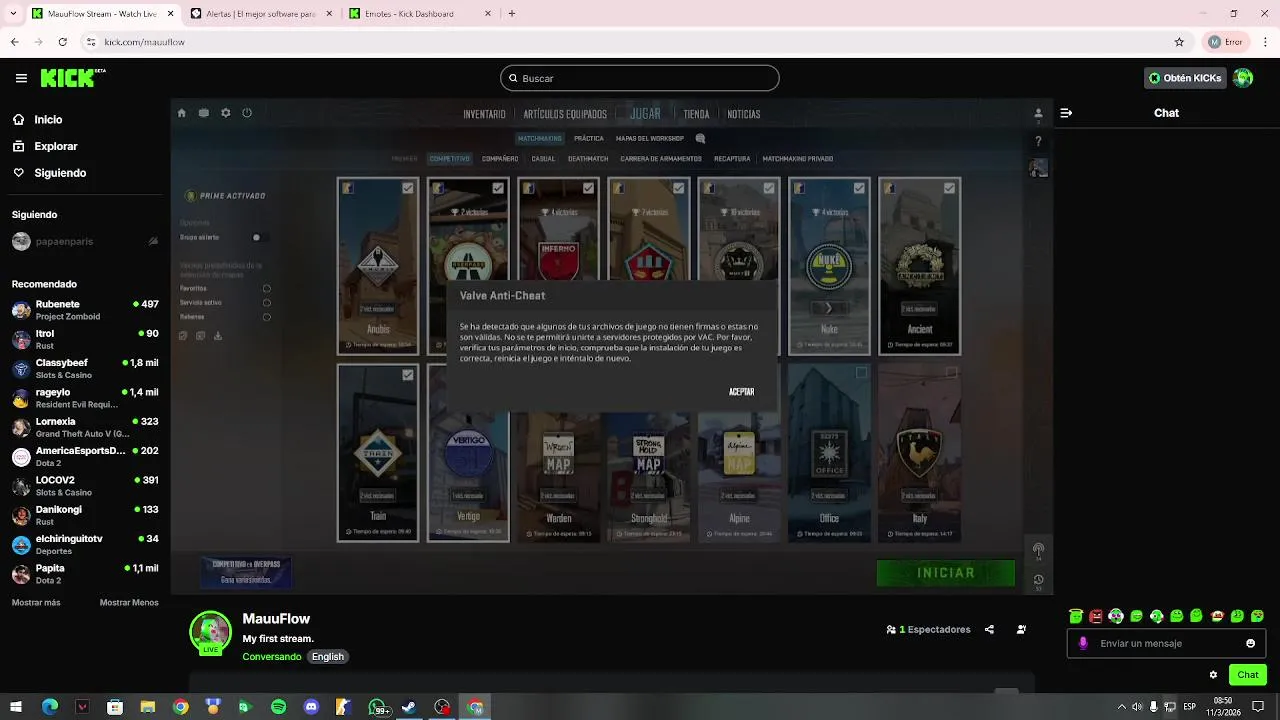Toggle the Ancient map checkbox
This screenshot has width=1280, height=720.
949,188
